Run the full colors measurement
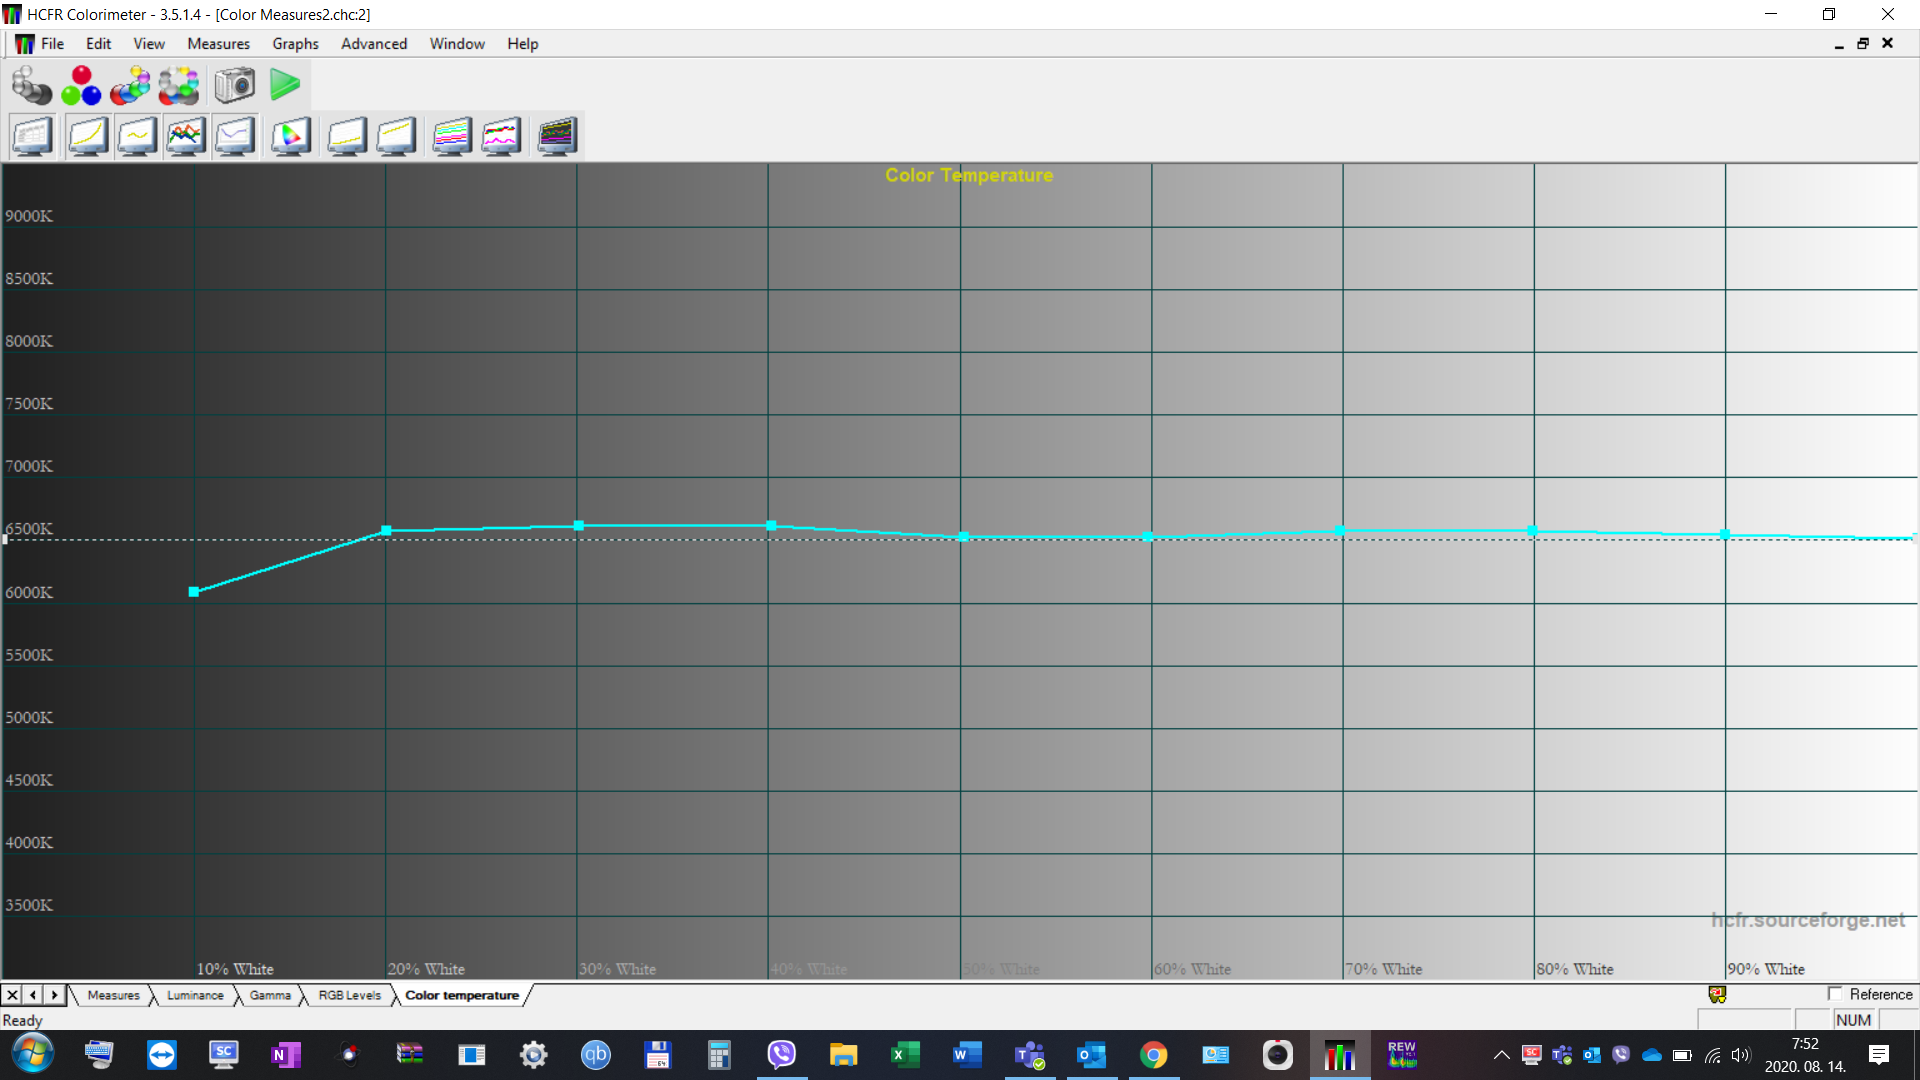The width and height of the screenshot is (1920, 1080). pyautogui.click(x=178, y=85)
